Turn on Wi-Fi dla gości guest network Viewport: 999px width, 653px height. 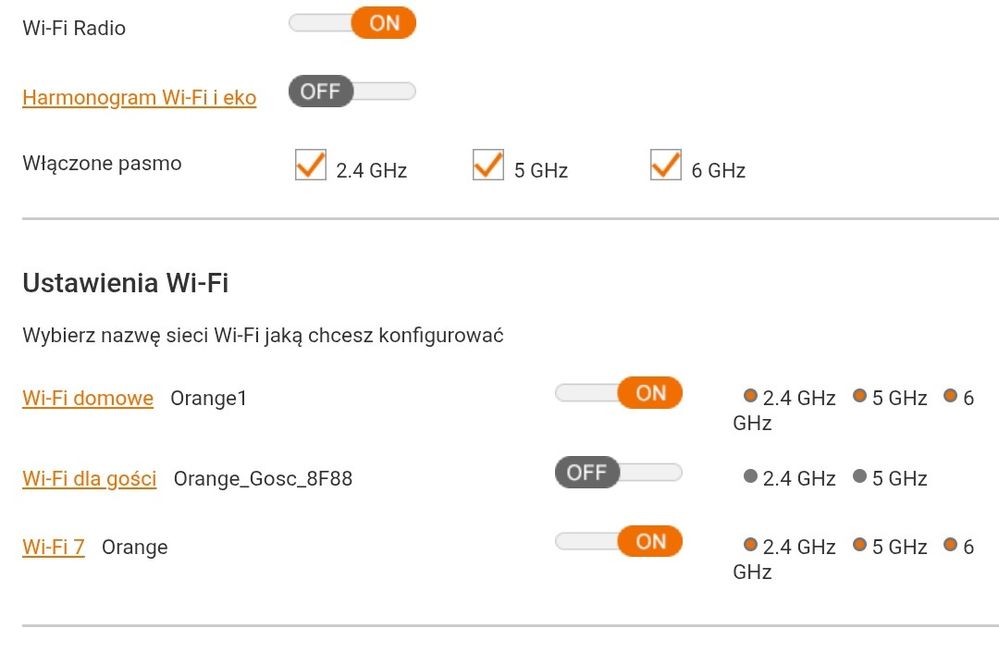[x=618, y=471]
